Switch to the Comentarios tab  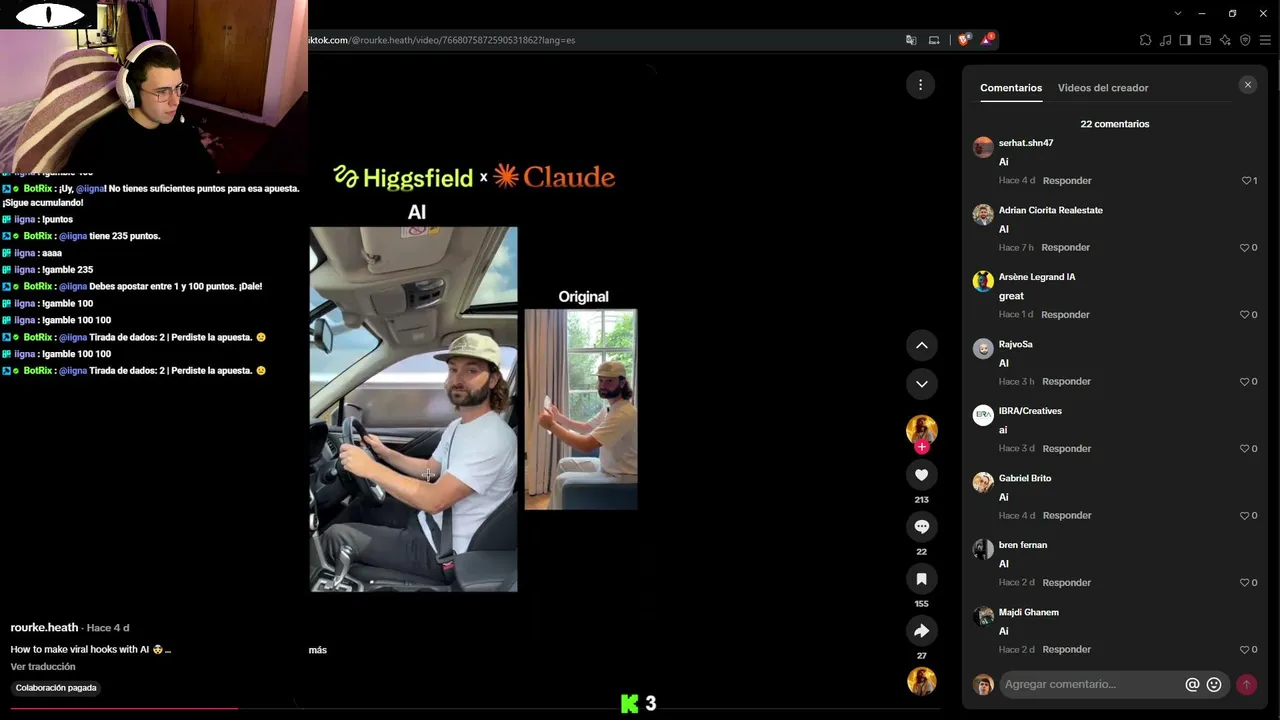pyautogui.click(x=1011, y=88)
